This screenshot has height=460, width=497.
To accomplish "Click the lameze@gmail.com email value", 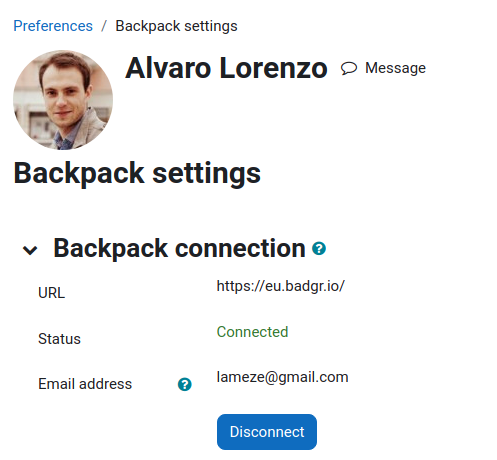I will coord(283,377).
